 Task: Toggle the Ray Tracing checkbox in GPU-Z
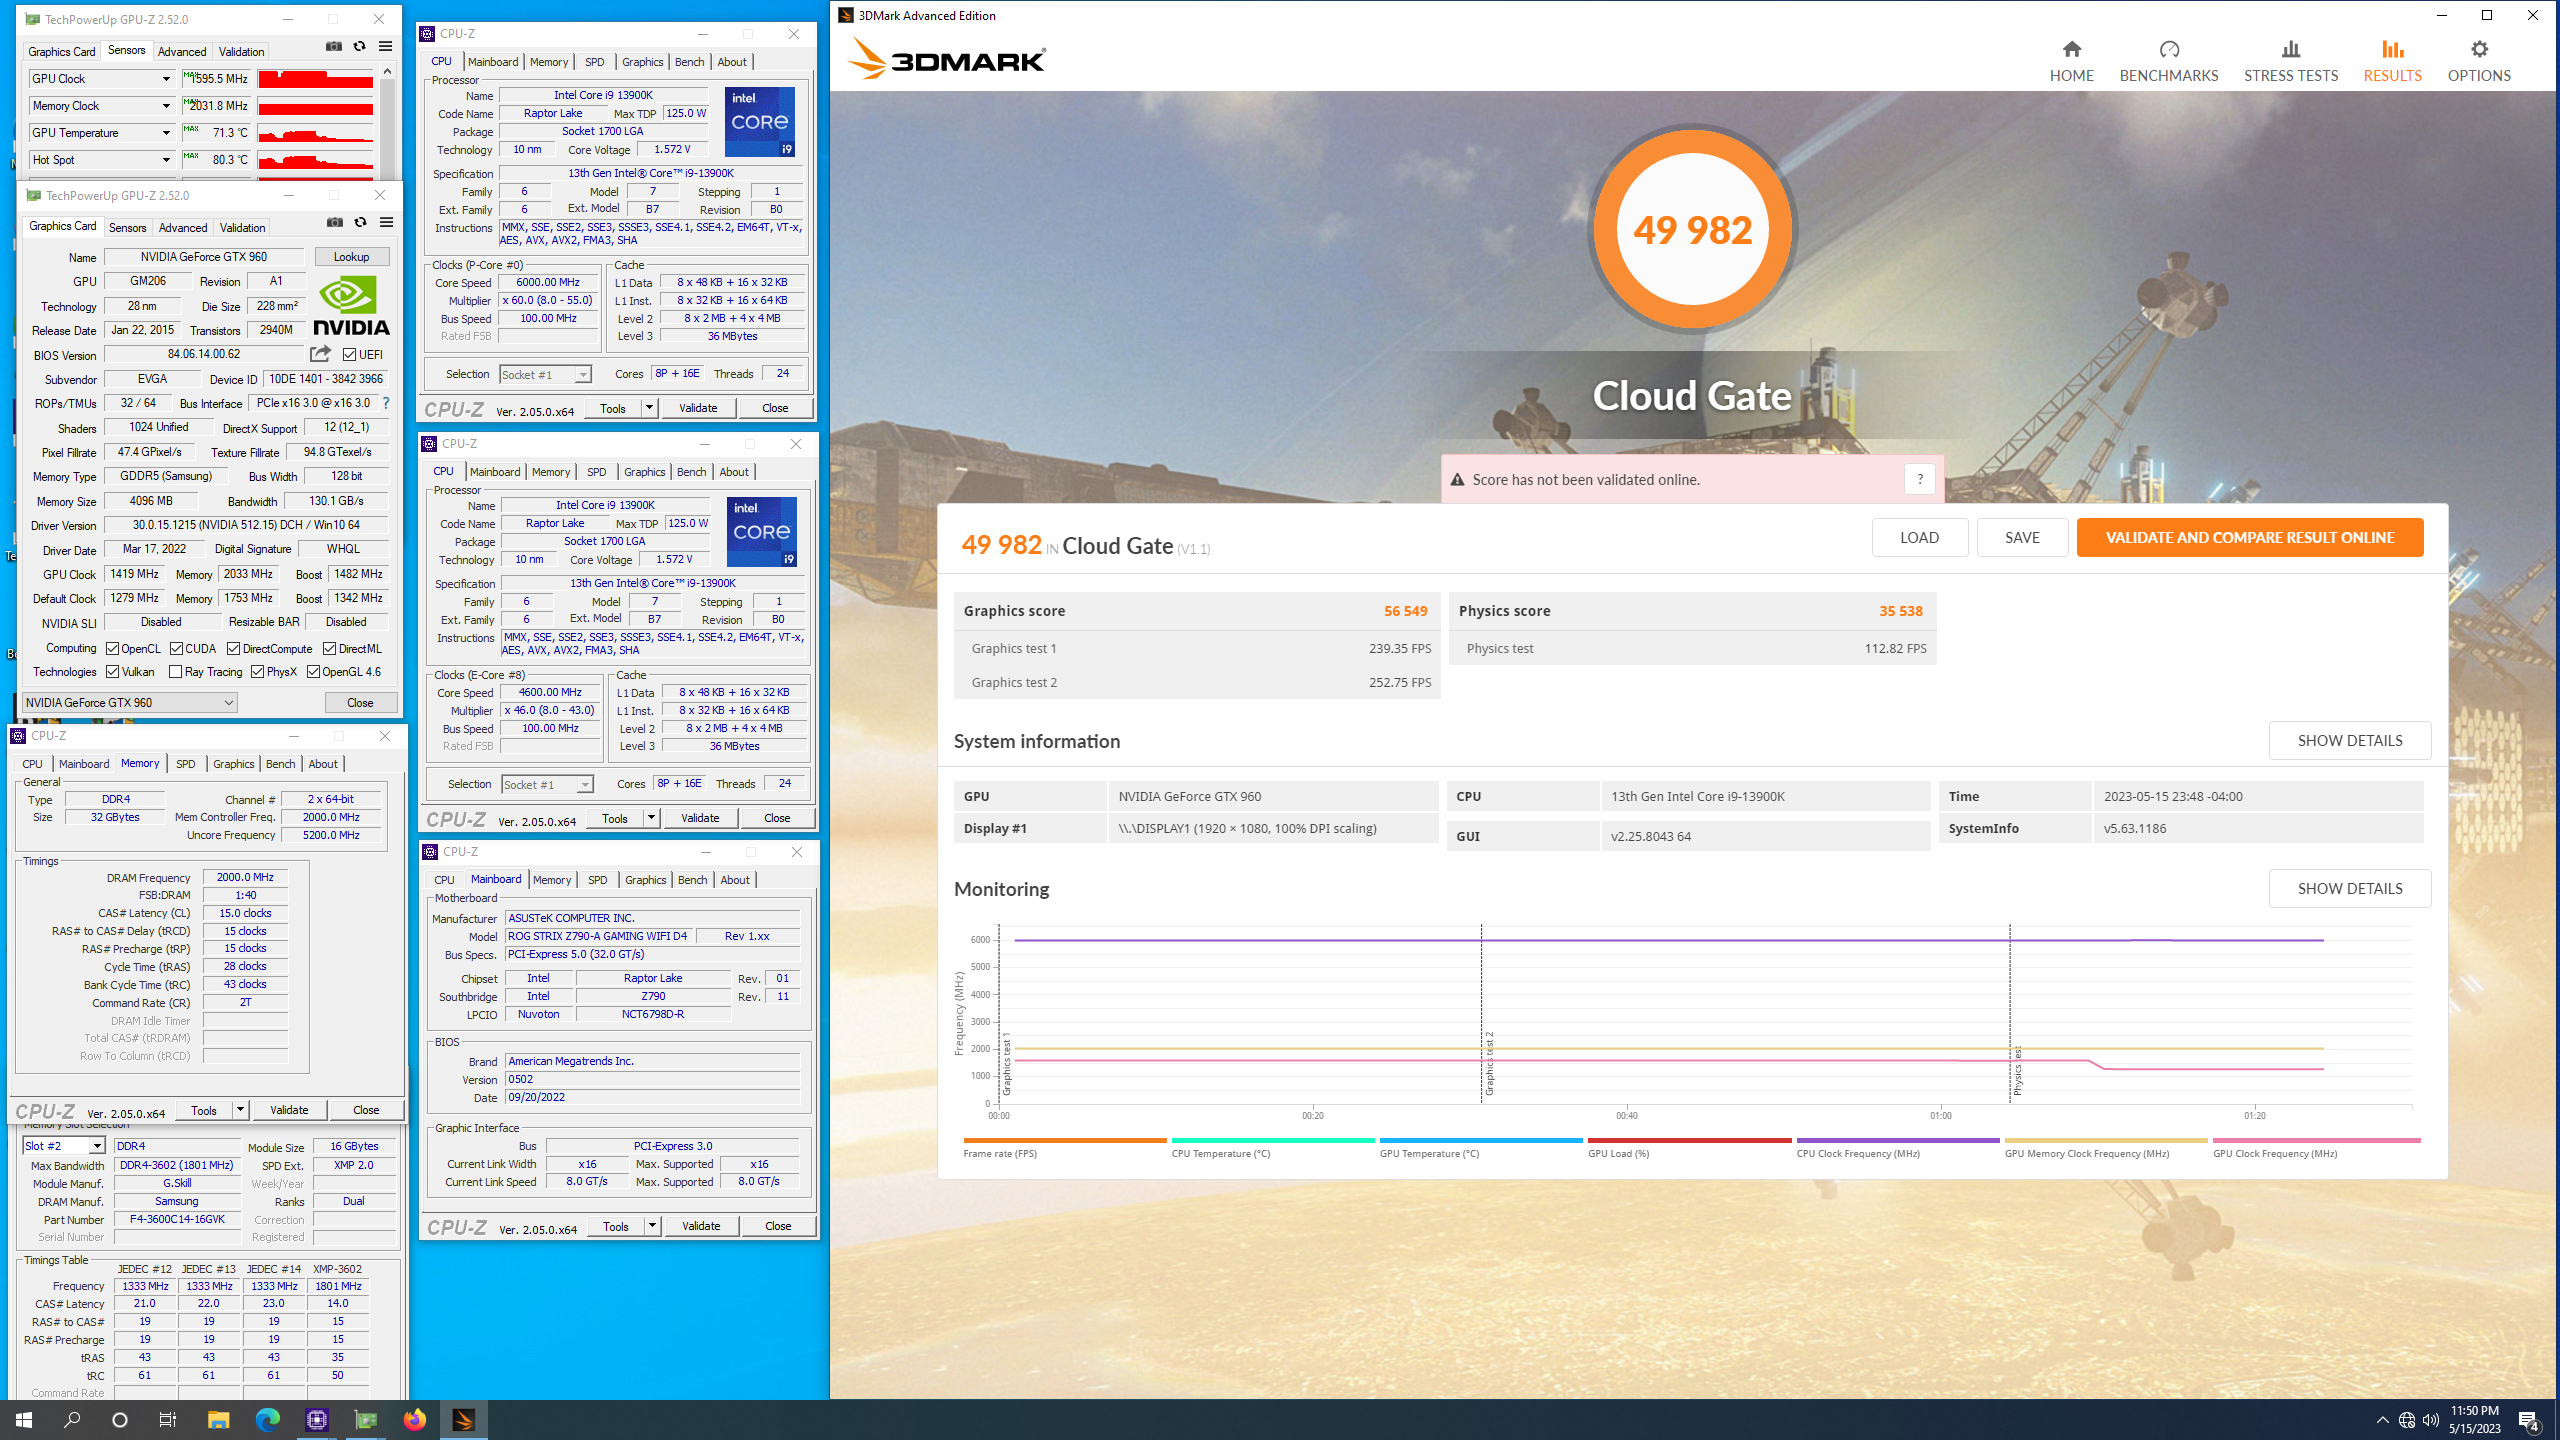[x=176, y=672]
